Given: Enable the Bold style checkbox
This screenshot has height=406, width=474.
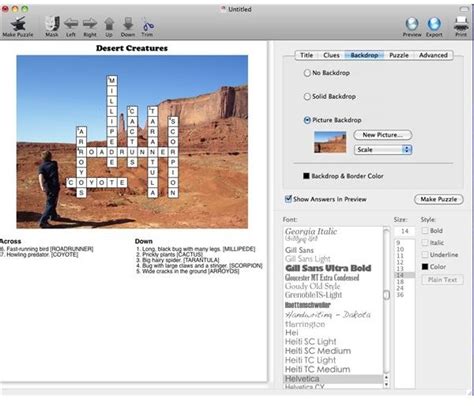Looking at the screenshot, I should [x=425, y=231].
